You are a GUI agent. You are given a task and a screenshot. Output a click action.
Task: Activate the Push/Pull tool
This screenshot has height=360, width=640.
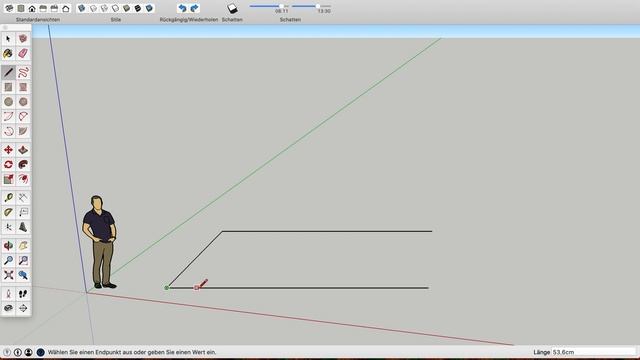23,150
